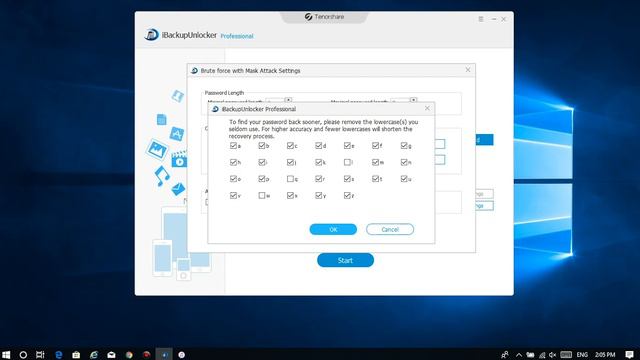Open the Mail app from taskbar
This screenshot has height=360, width=640.
tap(111, 355)
